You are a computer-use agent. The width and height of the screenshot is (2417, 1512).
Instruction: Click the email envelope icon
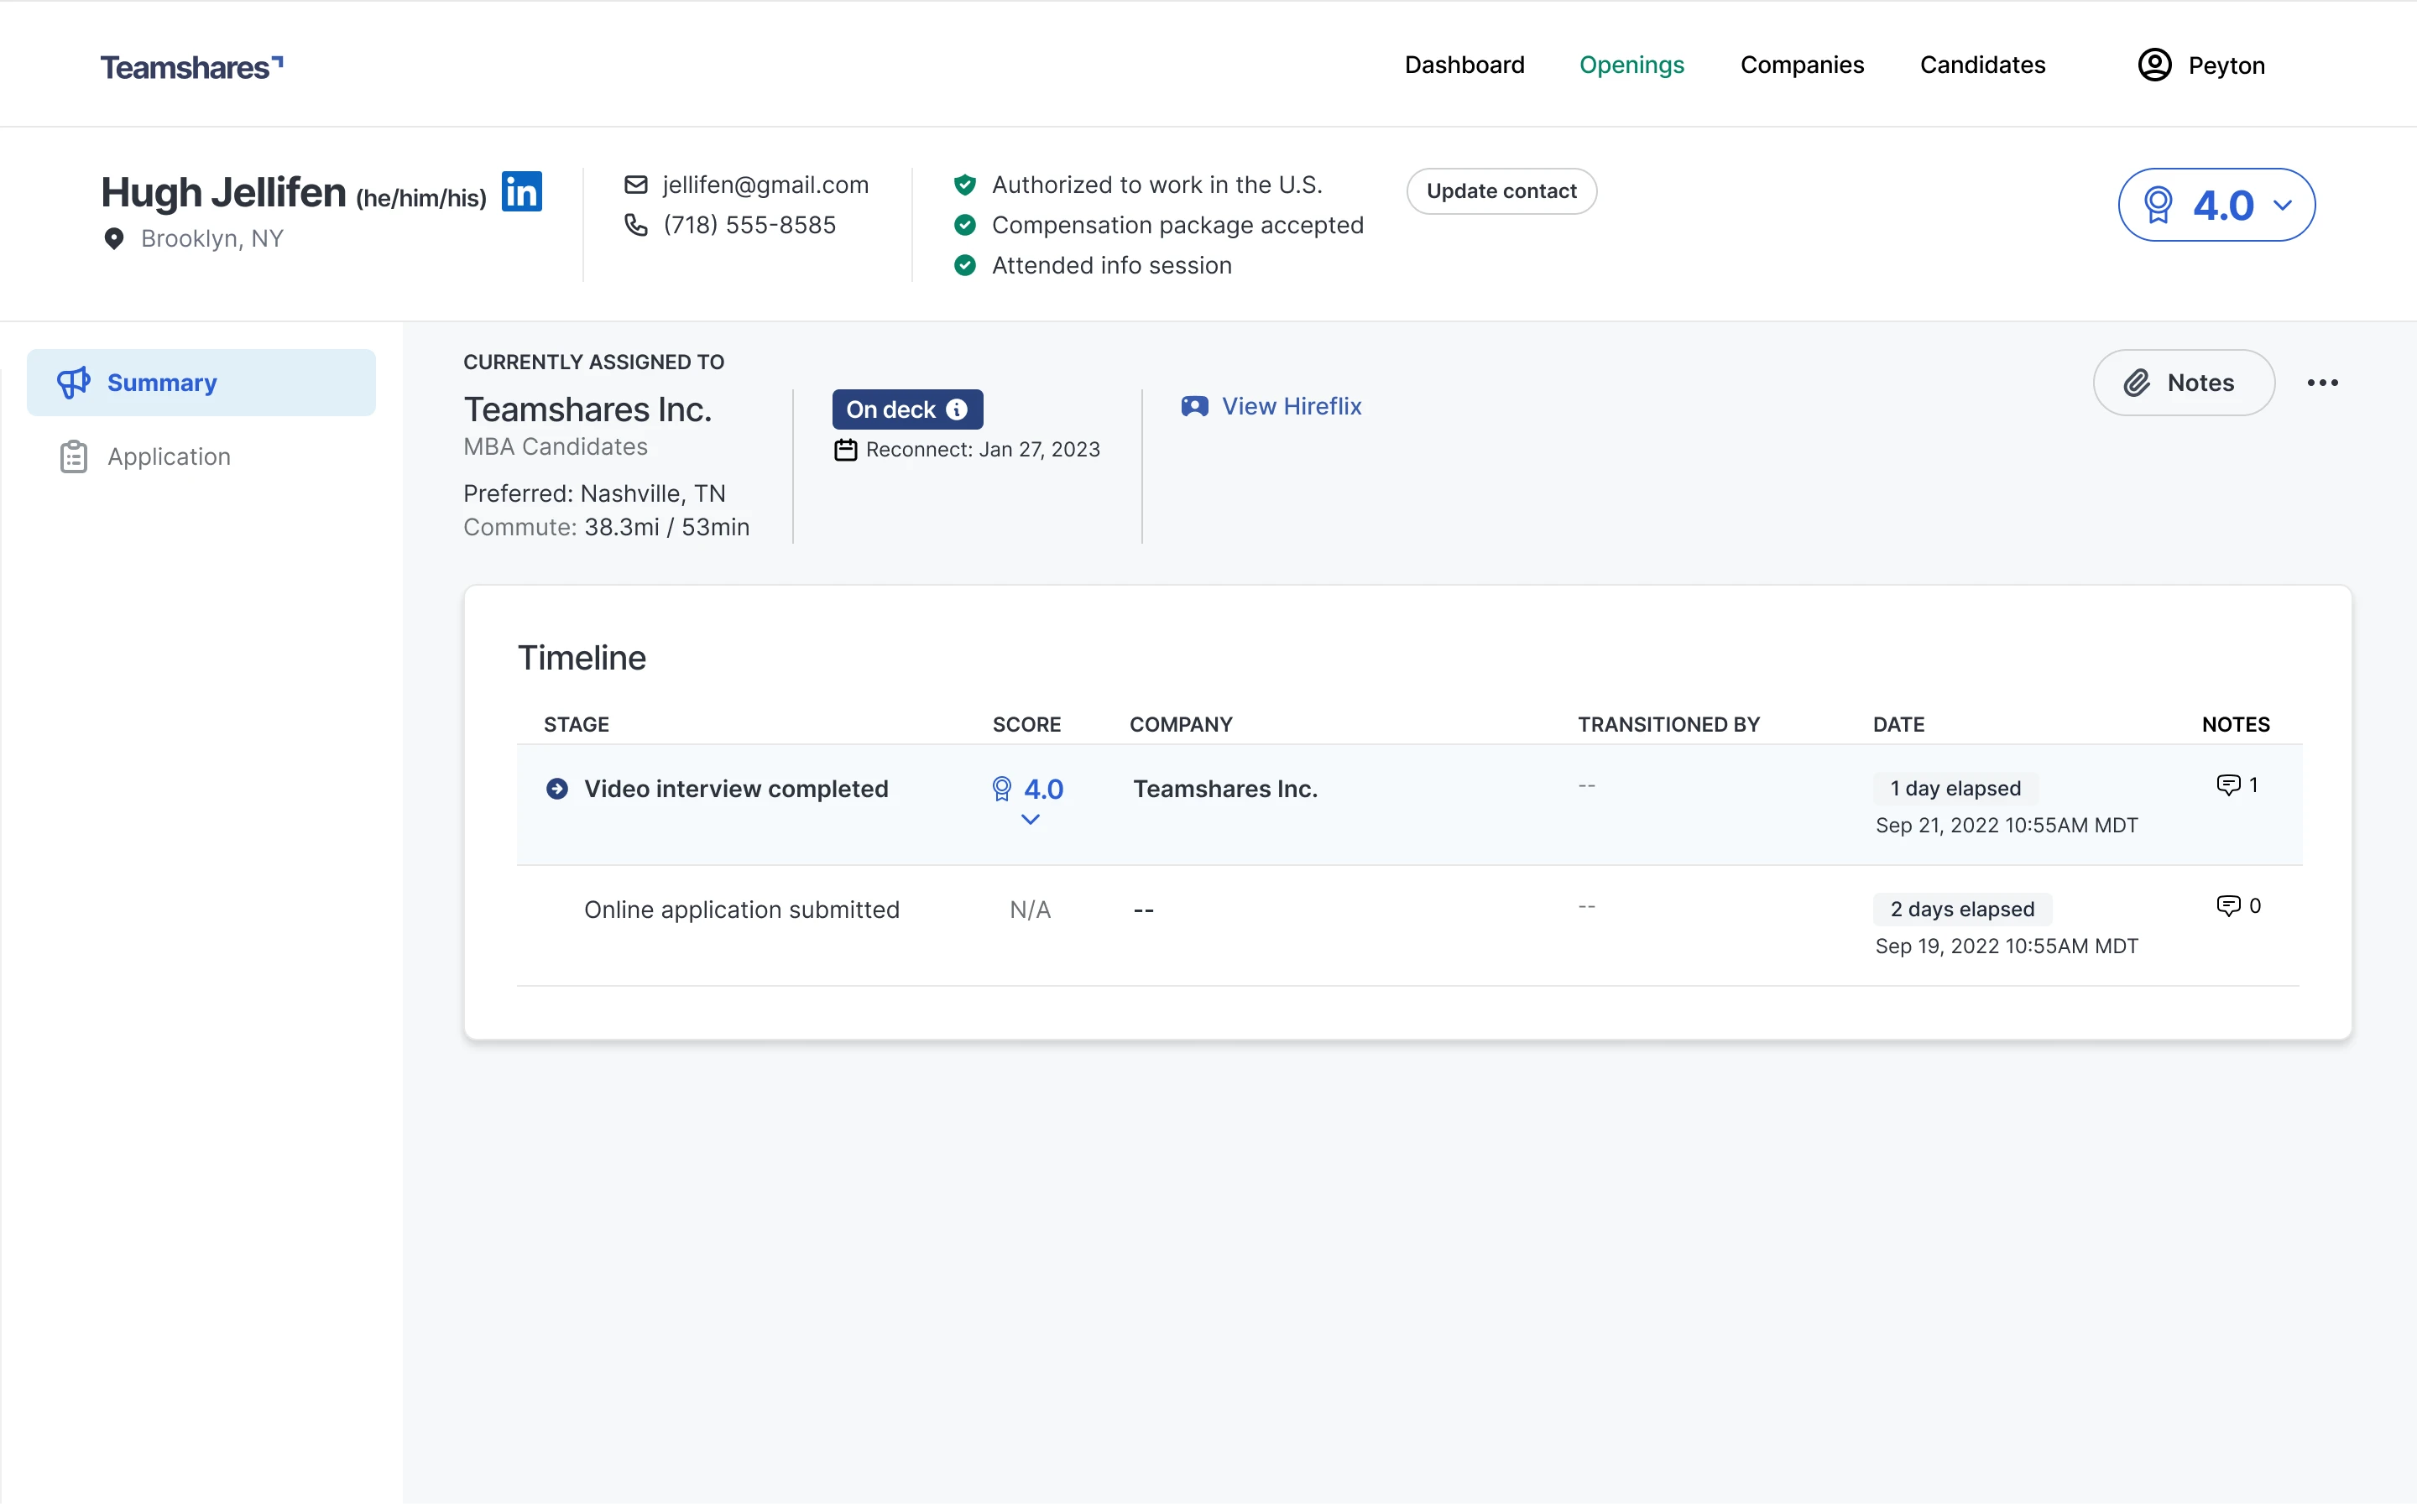(635, 185)
